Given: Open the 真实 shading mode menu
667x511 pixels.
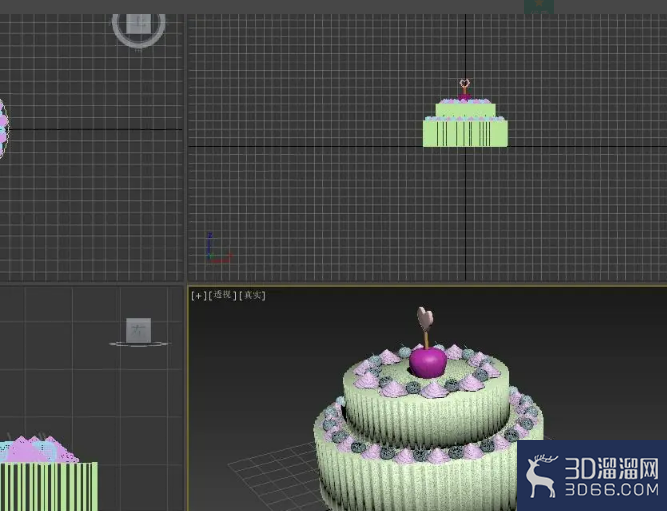Looking at the screenshot, I should [252, 295].
